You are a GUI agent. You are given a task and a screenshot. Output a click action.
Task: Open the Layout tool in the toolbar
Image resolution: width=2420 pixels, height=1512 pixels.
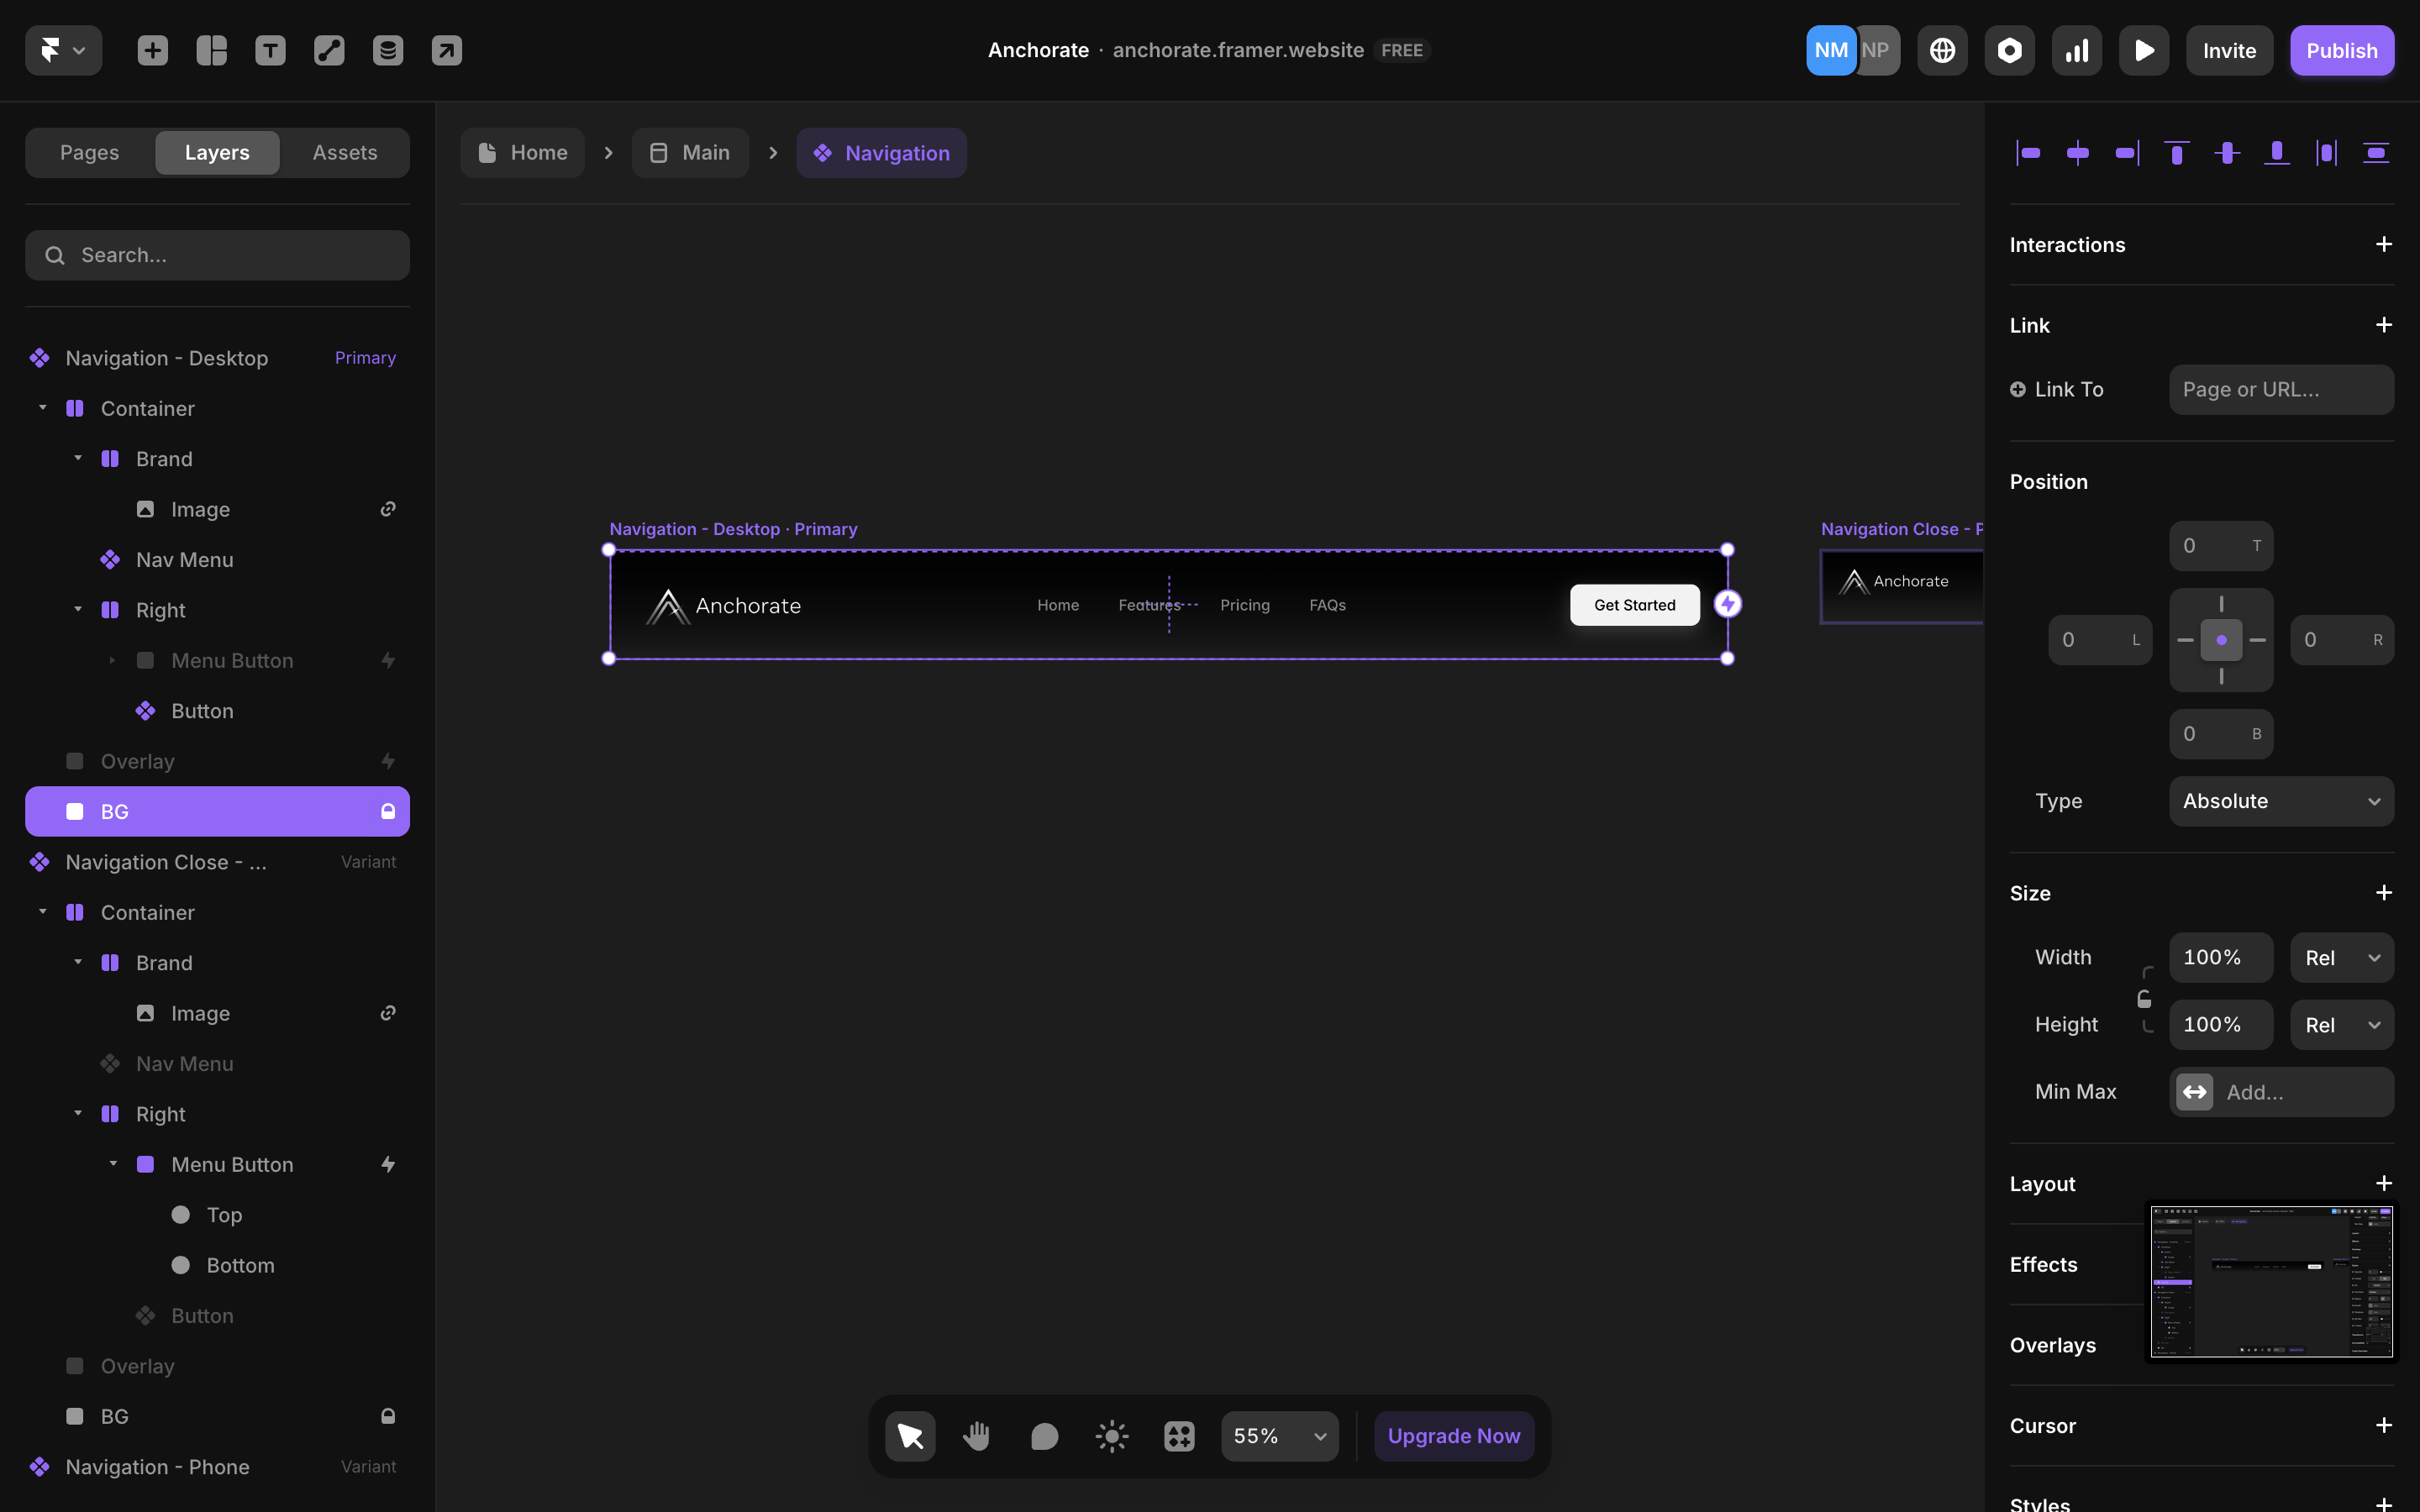point(211,50)
